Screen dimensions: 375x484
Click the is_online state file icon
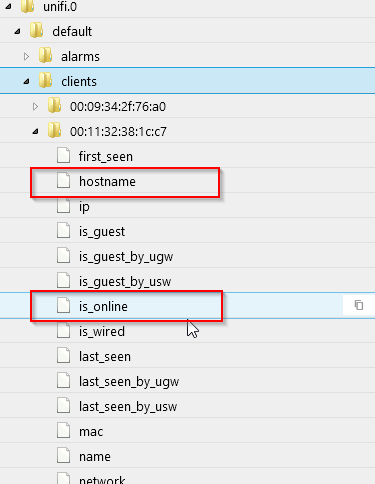pyautogui.click(x=63, y=306)
